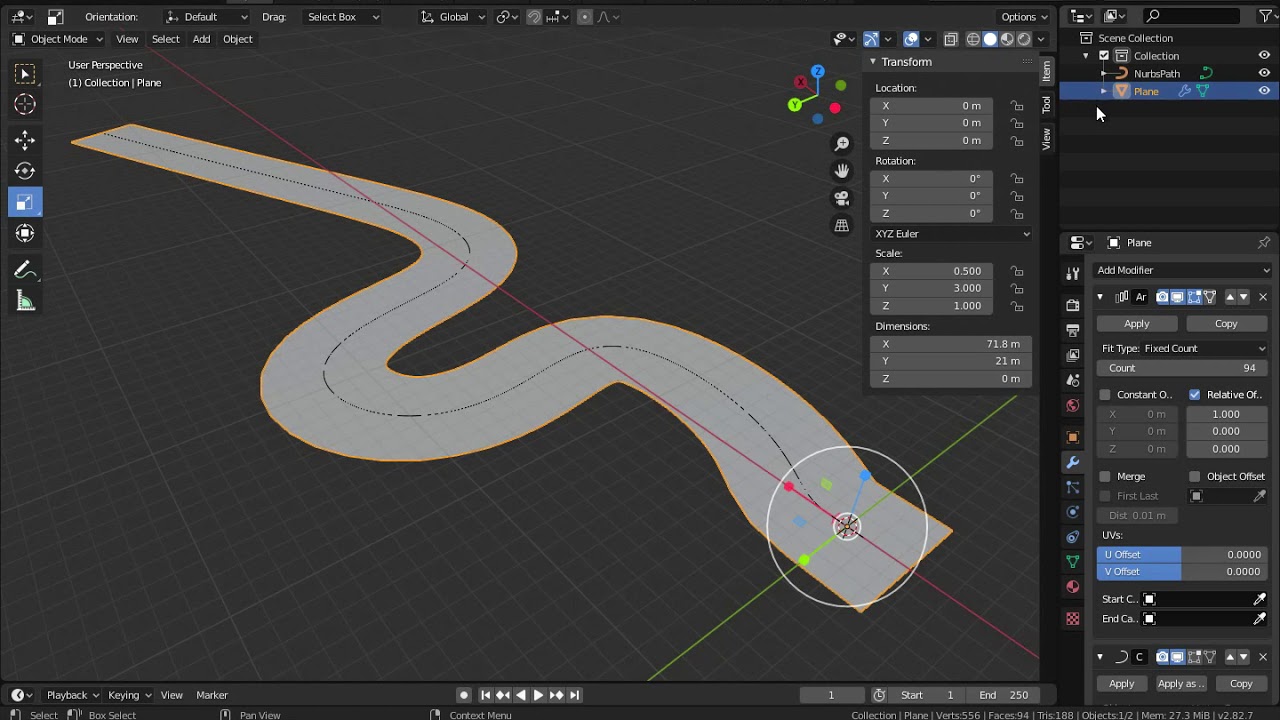Open the Output properties tab
Screen dimensions: 1280x720
click(x=1073, y=330)
